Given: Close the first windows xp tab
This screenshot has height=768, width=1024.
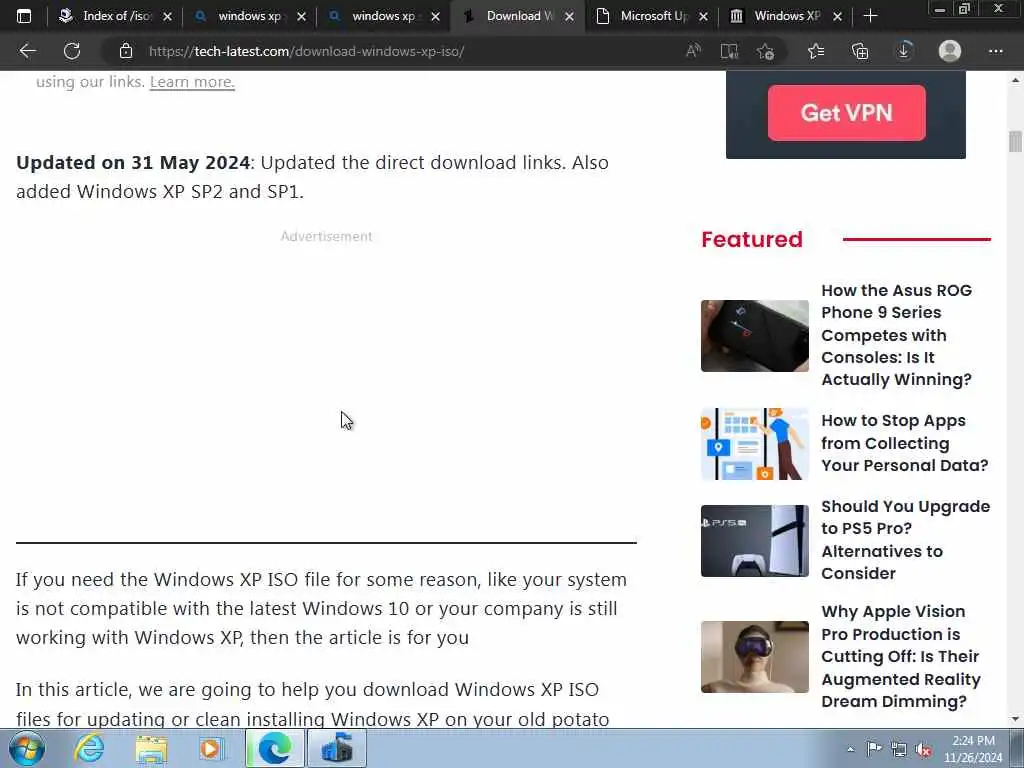Looking at the screenshot, I should (x=301, y=16).
